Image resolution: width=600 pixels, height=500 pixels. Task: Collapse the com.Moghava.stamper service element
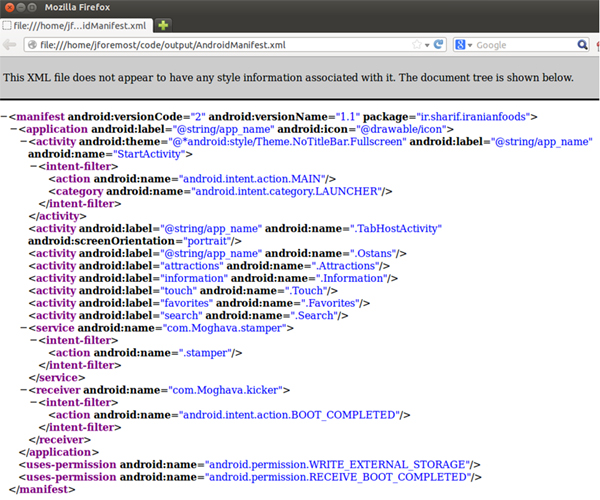(24, 328)
